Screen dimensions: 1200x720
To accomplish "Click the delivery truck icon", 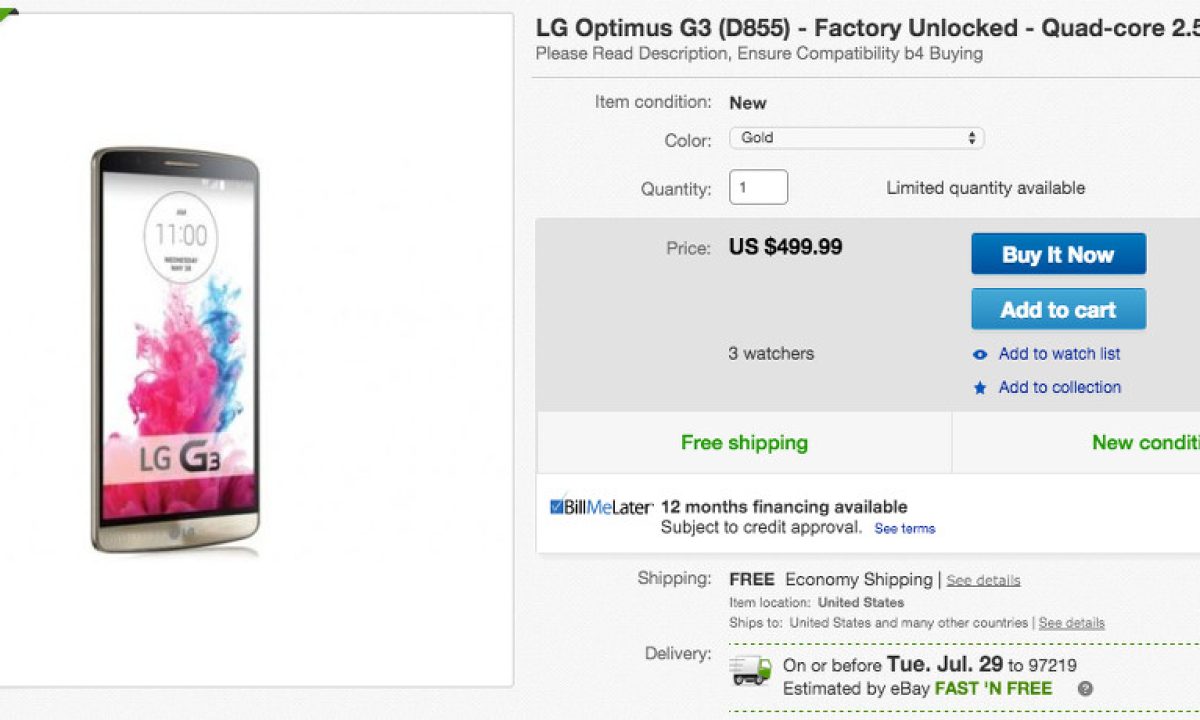I will [751, 670].
